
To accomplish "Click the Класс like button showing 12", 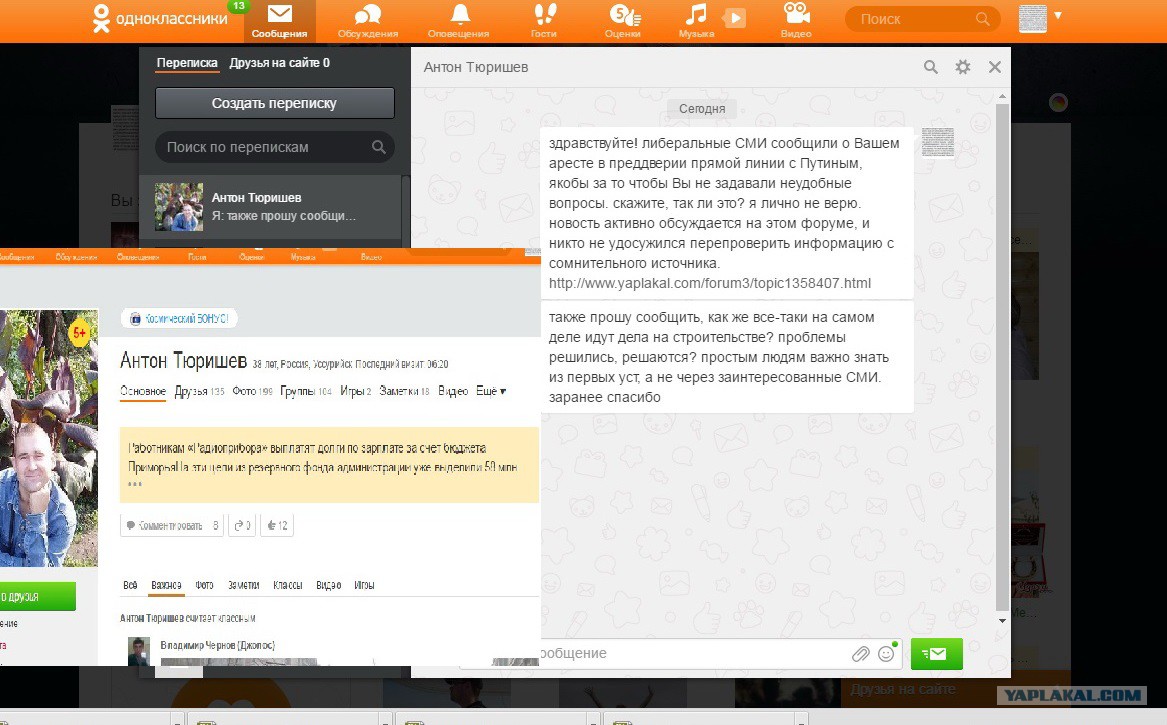I will tap(277, 526).
